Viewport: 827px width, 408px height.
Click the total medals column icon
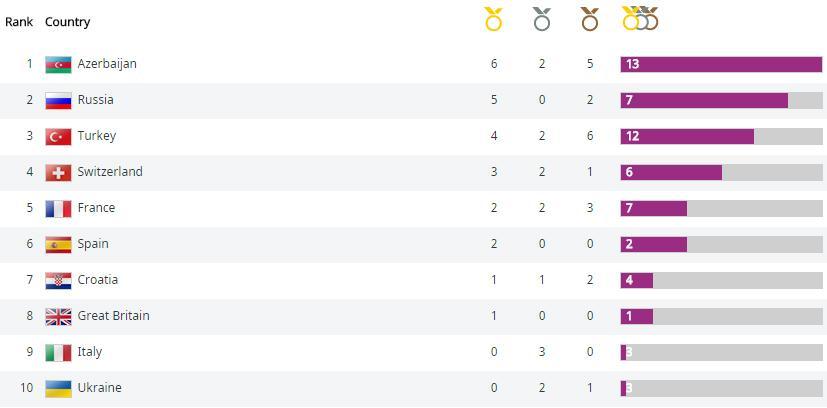pos(640,18)
